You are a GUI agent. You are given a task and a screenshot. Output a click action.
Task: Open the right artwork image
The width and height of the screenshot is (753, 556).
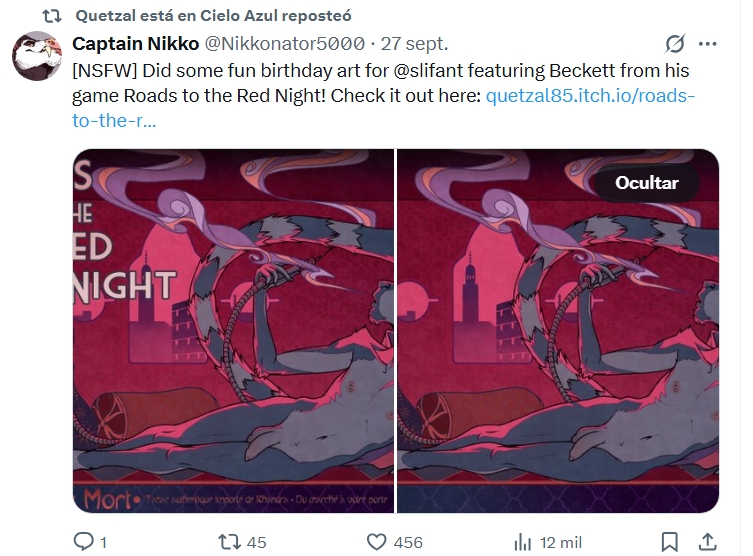pos(558,331)
